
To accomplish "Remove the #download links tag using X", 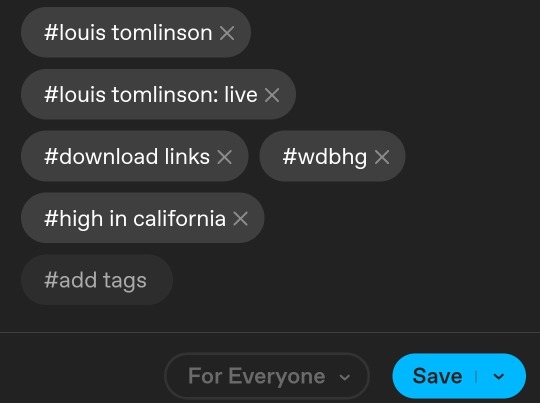I will click(225, 157).
